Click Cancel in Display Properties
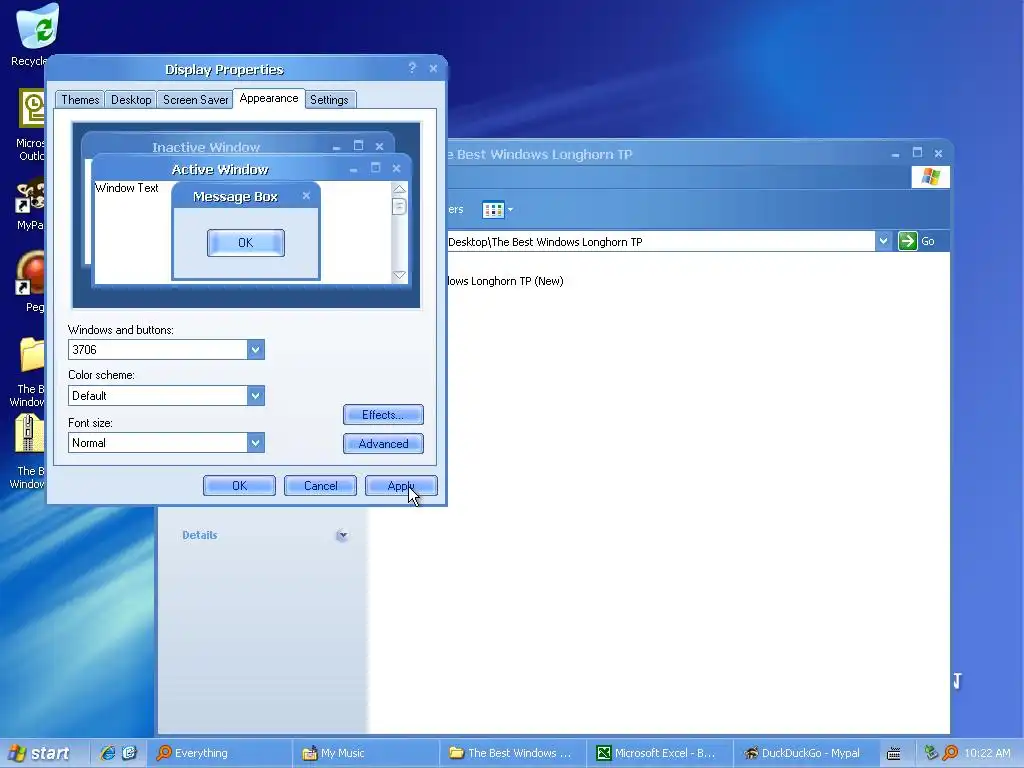 (x=320, y=485)
